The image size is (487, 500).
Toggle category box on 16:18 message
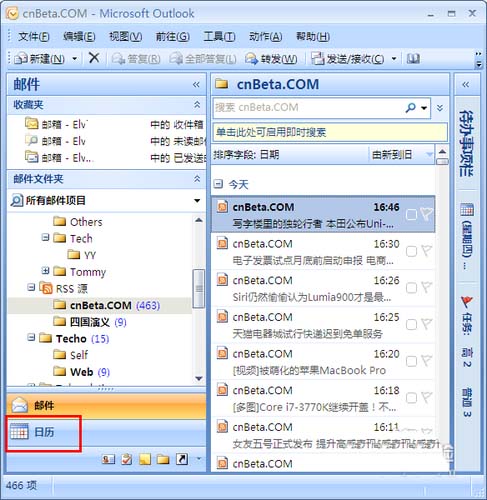[411, 398]
